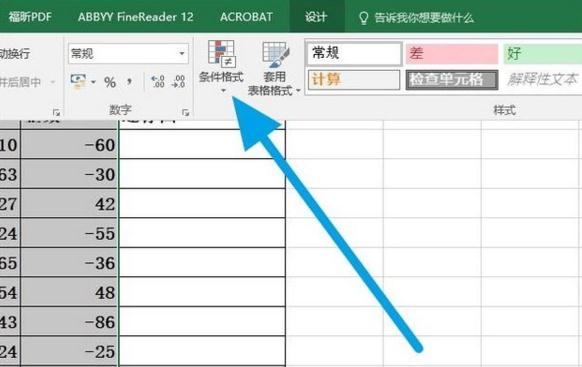Open the alignment group dialog launcher
The width and height of the screenshot is (582, 367).
point(56,112)
